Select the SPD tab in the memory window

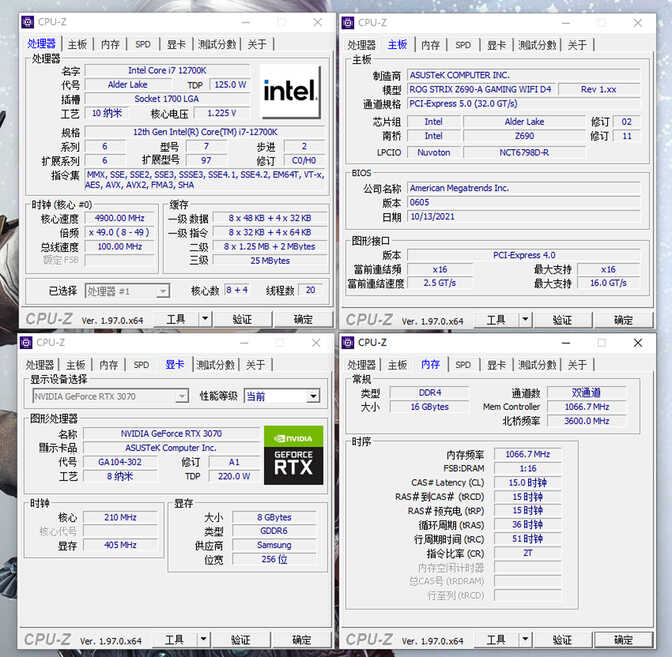point(462,365)
